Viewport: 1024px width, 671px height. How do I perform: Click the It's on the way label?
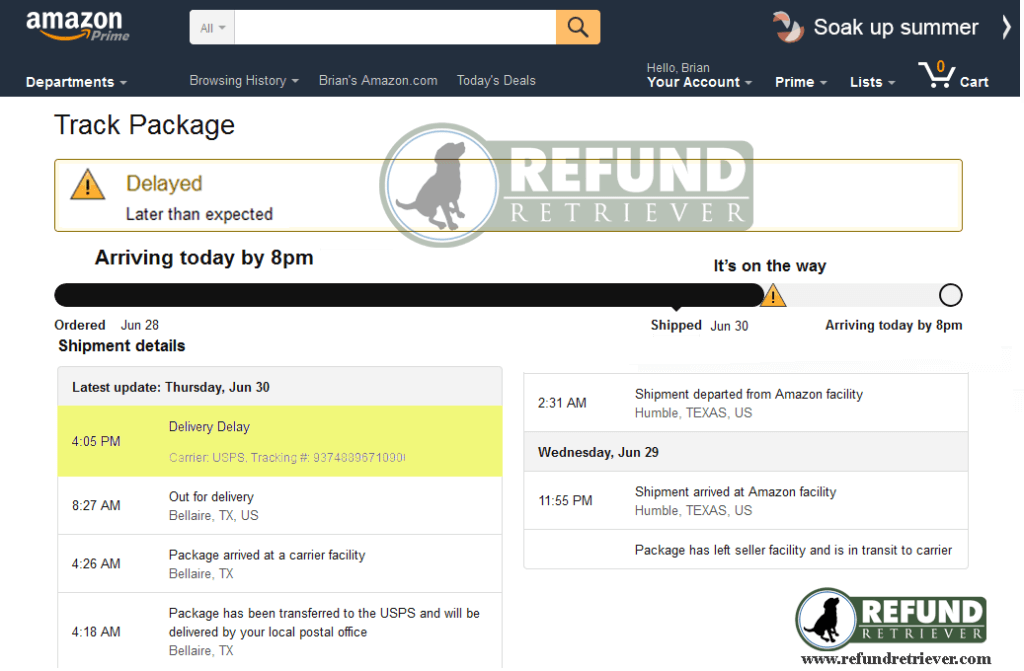tap(769, 266)
